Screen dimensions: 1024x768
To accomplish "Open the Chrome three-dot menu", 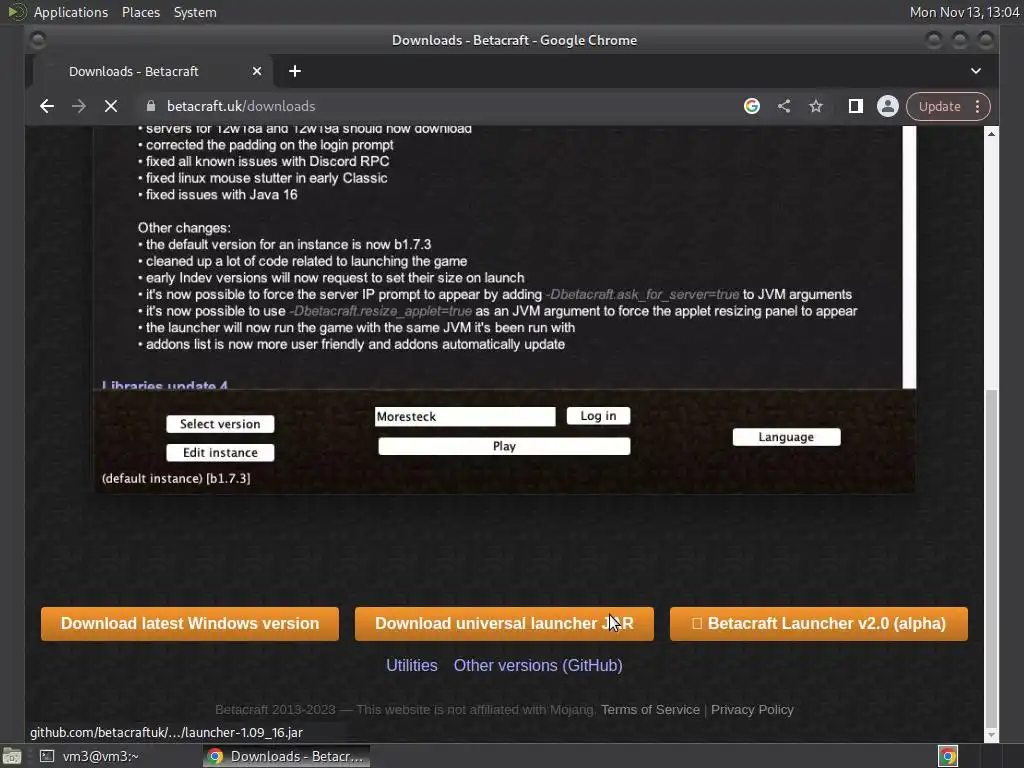I will [978, 106].
